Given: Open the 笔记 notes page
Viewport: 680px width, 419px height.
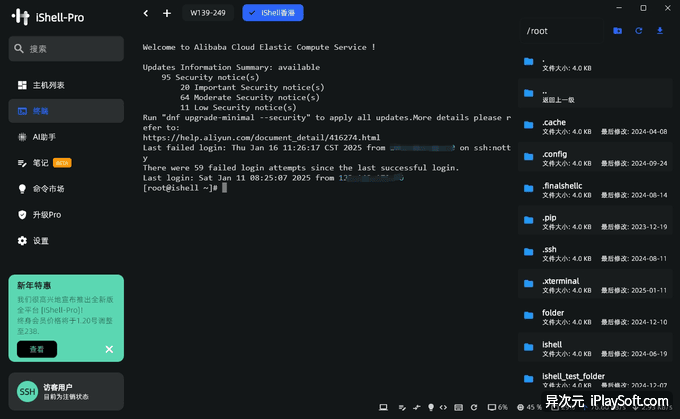Looking at the screenshot, I should 66,163.
